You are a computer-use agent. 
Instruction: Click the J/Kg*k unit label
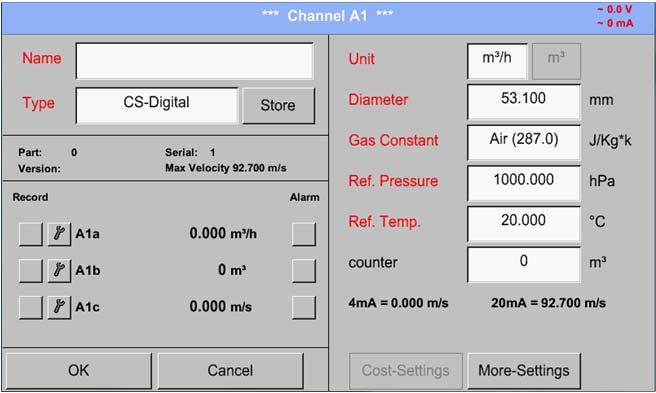click(610, 141)
